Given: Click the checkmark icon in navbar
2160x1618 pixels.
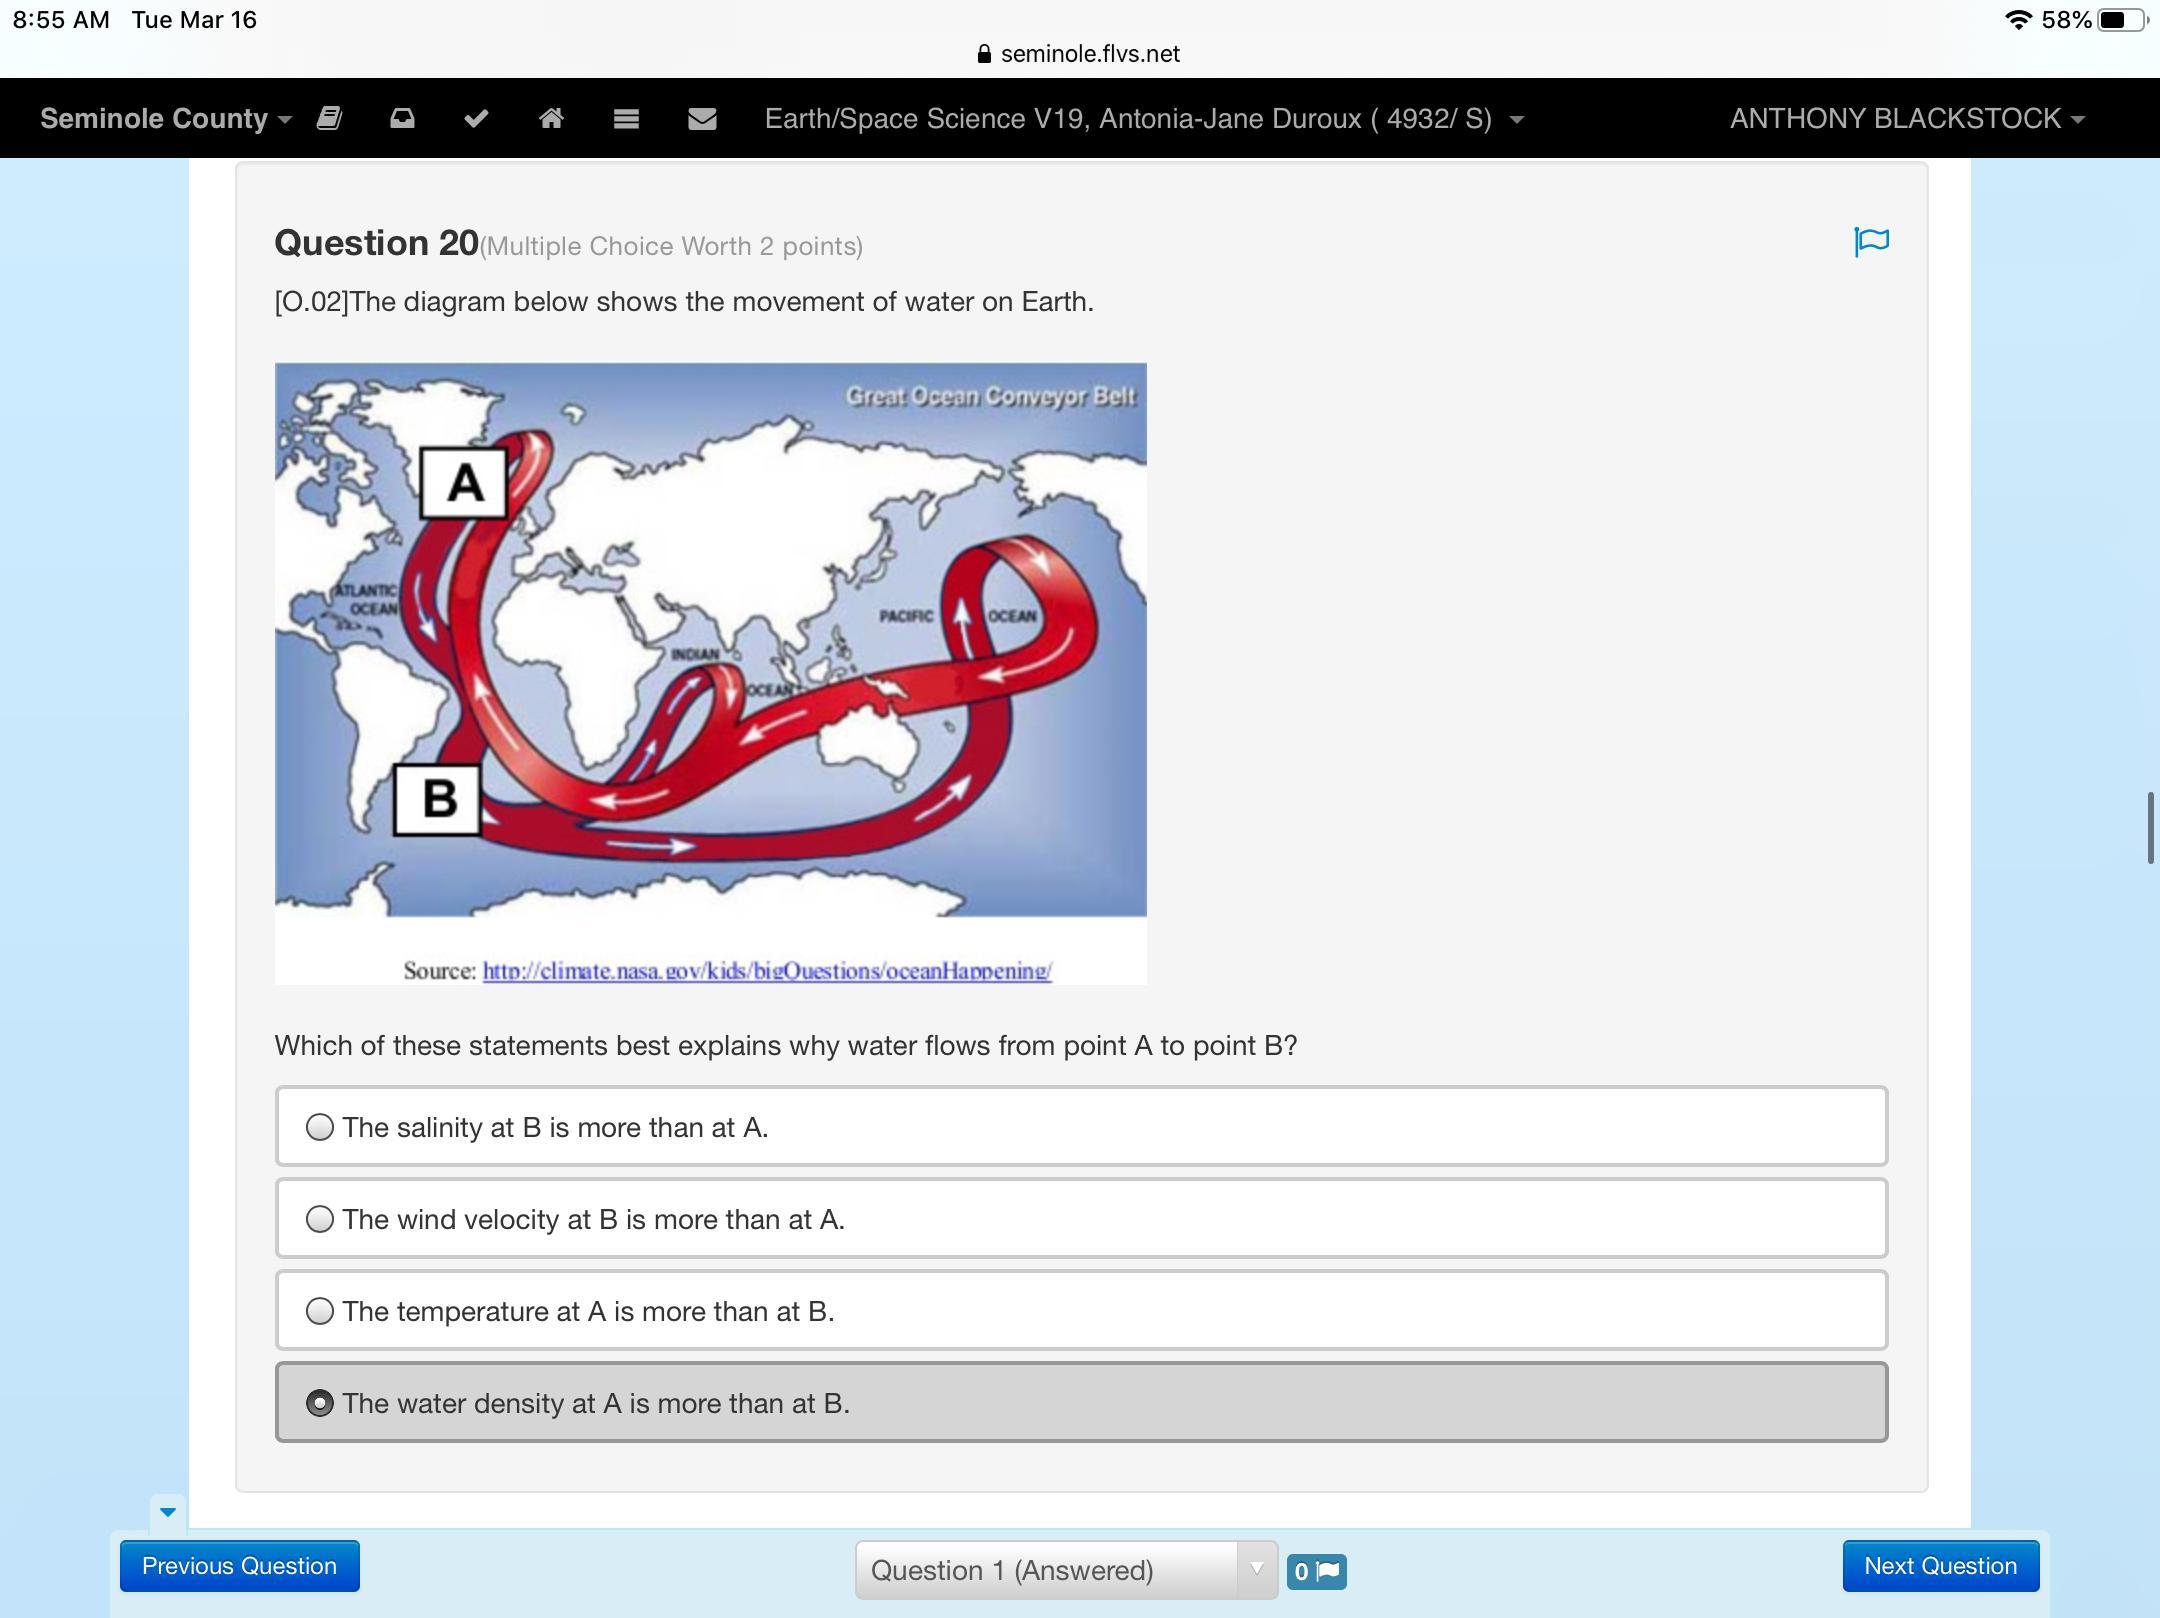Looking at the screenshot, I should click(x=476, y=118).
